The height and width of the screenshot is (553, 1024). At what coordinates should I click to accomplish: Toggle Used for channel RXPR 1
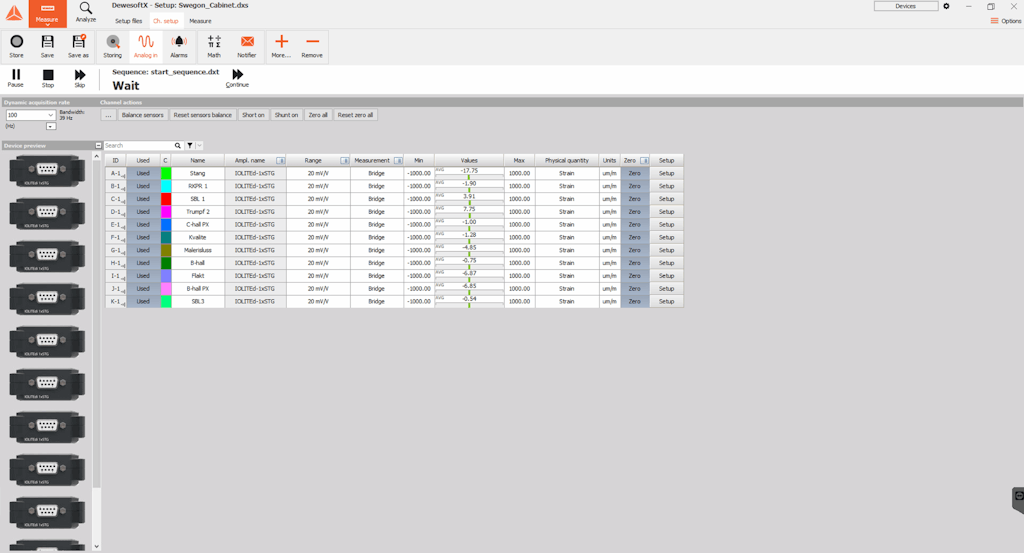143,186
